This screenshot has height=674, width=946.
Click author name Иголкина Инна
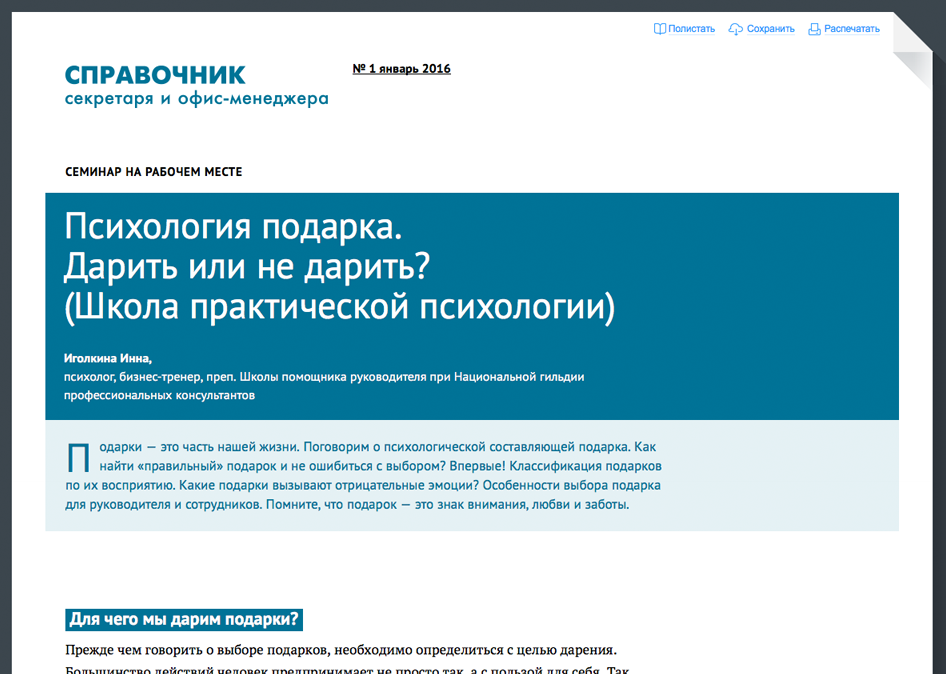coord(107,357)
